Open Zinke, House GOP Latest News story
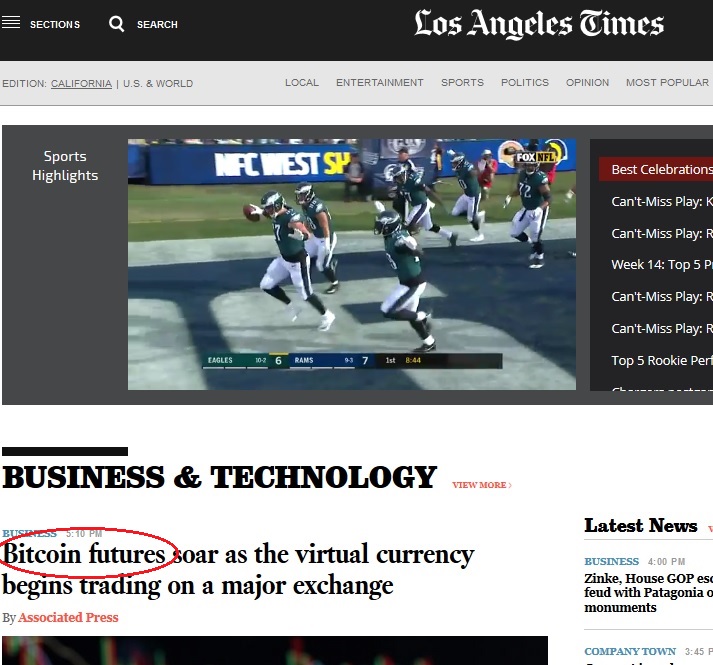The height and width of the screenshot is (665, 713). [x=648, y=592]
